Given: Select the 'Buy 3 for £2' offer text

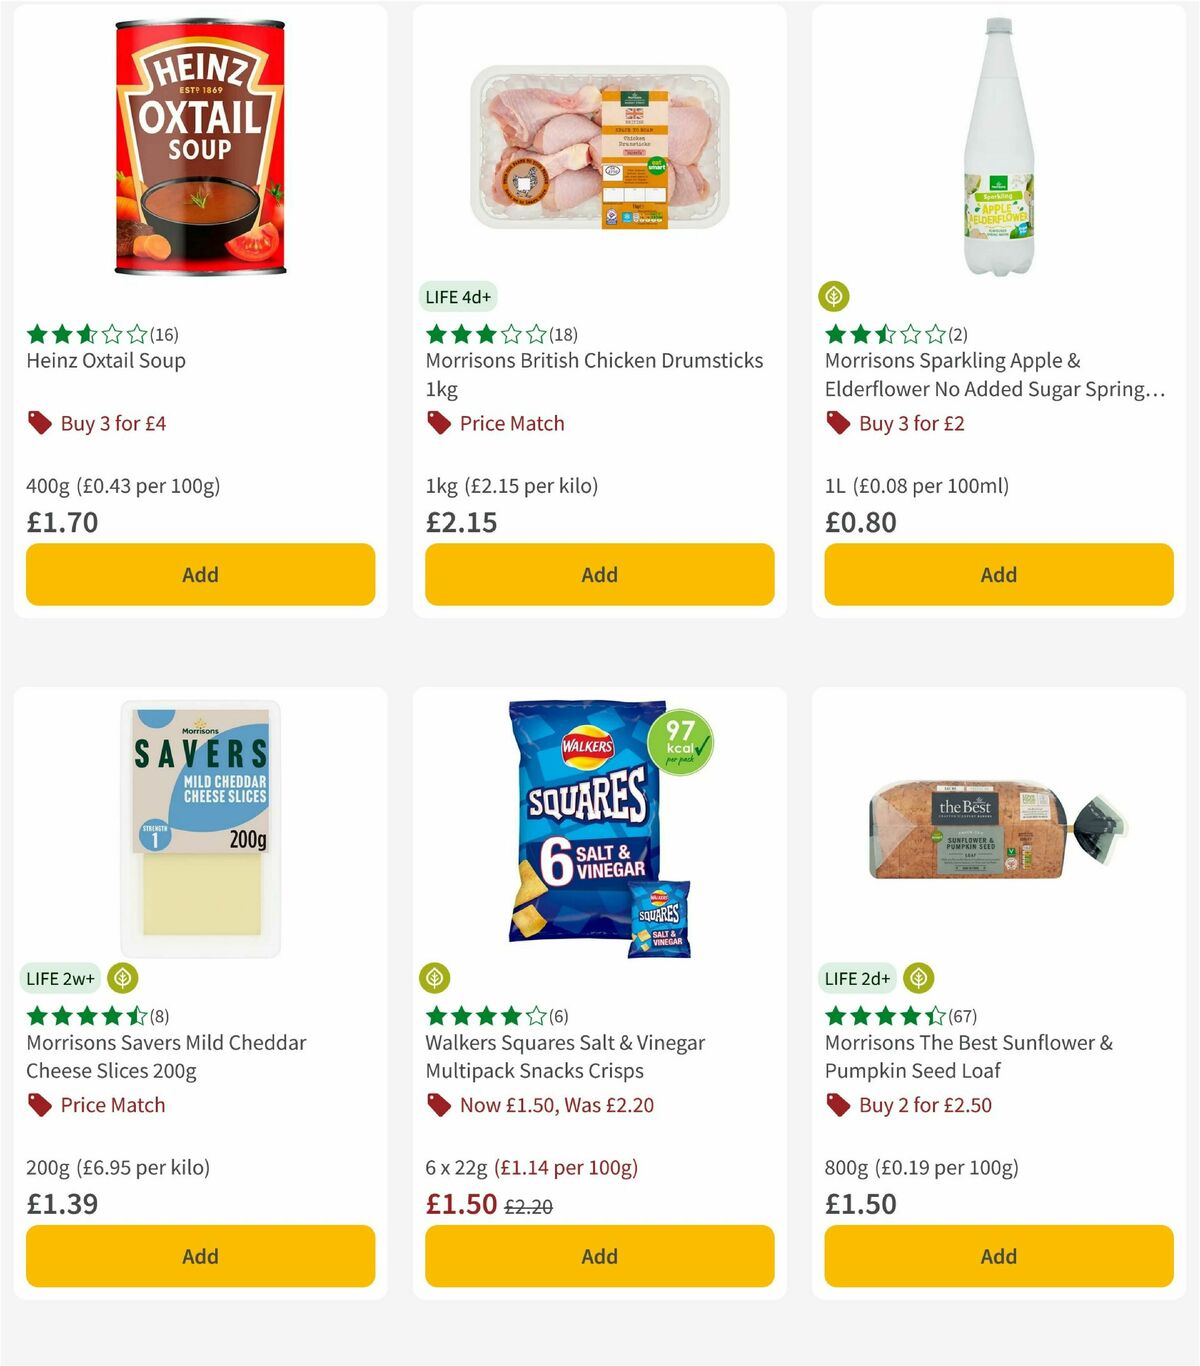Looking at the screenshot, I should click(x=910, y=423).
